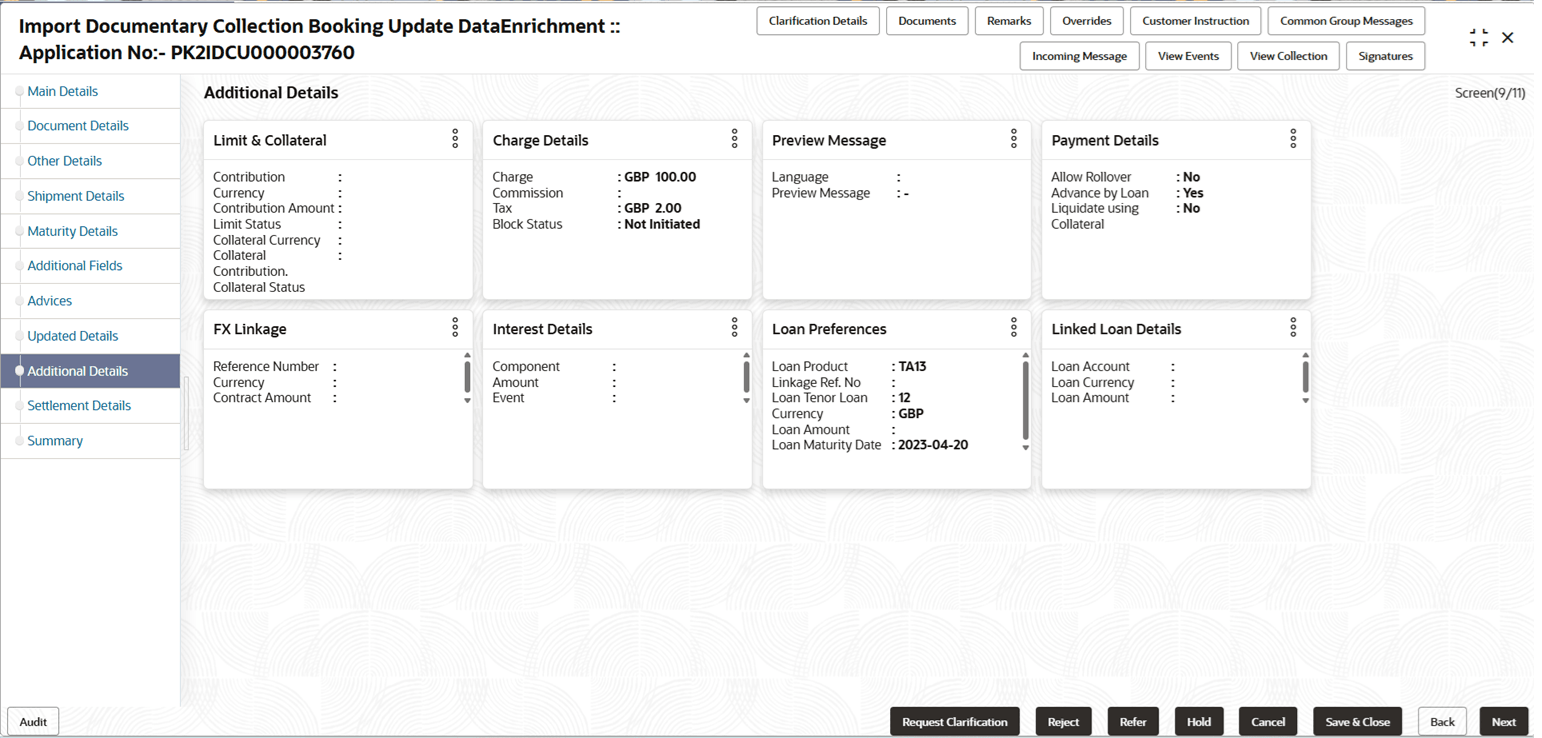Click the Linked Loan Details tile scrollbar
This screenshot has width=1542, height=738.
click(1305, 377)
